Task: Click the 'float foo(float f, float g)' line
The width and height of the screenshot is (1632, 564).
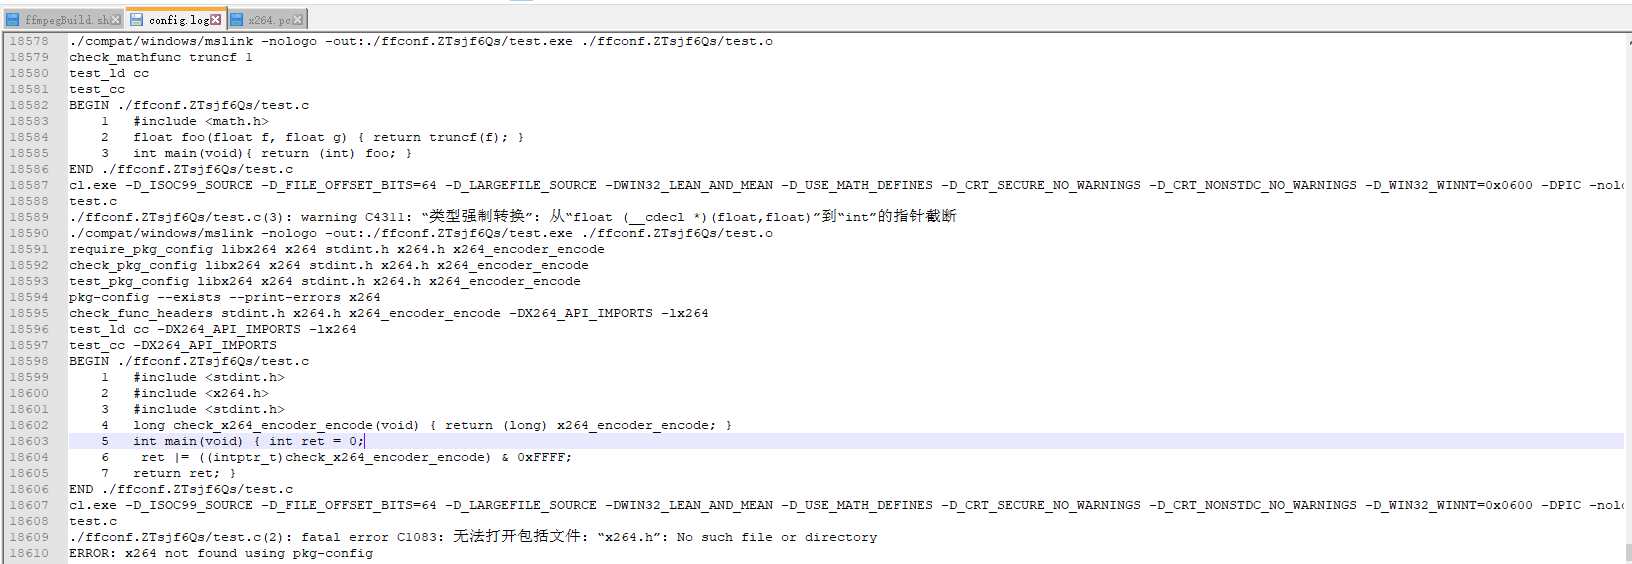Action: coord(328,137)
